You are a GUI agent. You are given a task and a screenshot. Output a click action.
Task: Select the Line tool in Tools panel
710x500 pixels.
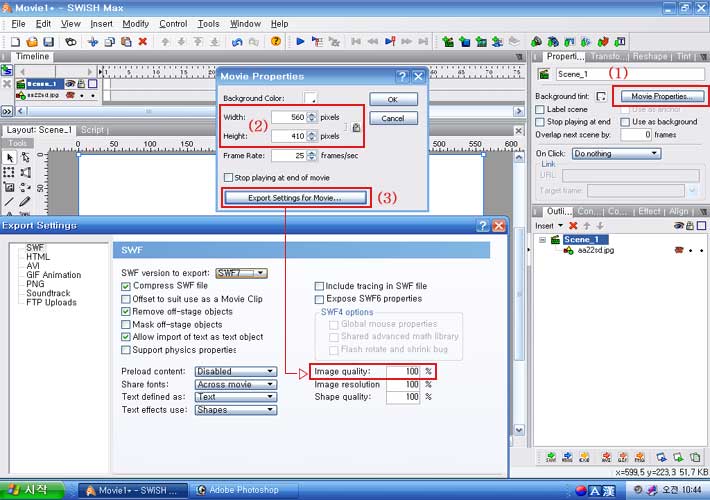pos(9,202)
